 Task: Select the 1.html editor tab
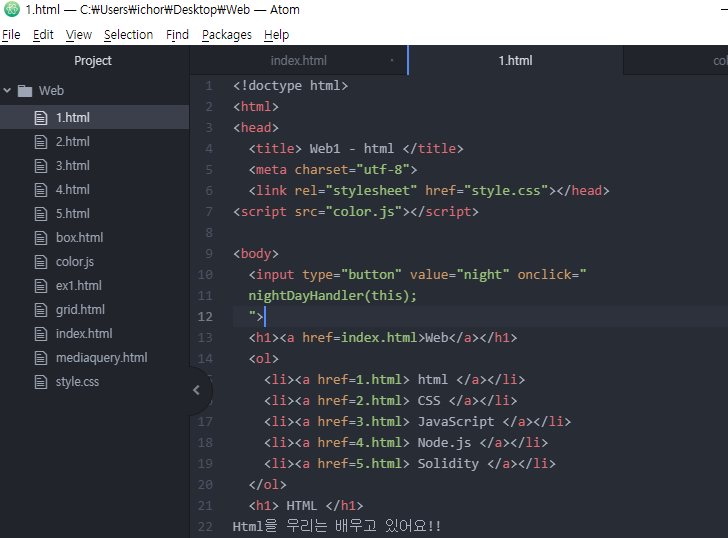pos(515,60)
